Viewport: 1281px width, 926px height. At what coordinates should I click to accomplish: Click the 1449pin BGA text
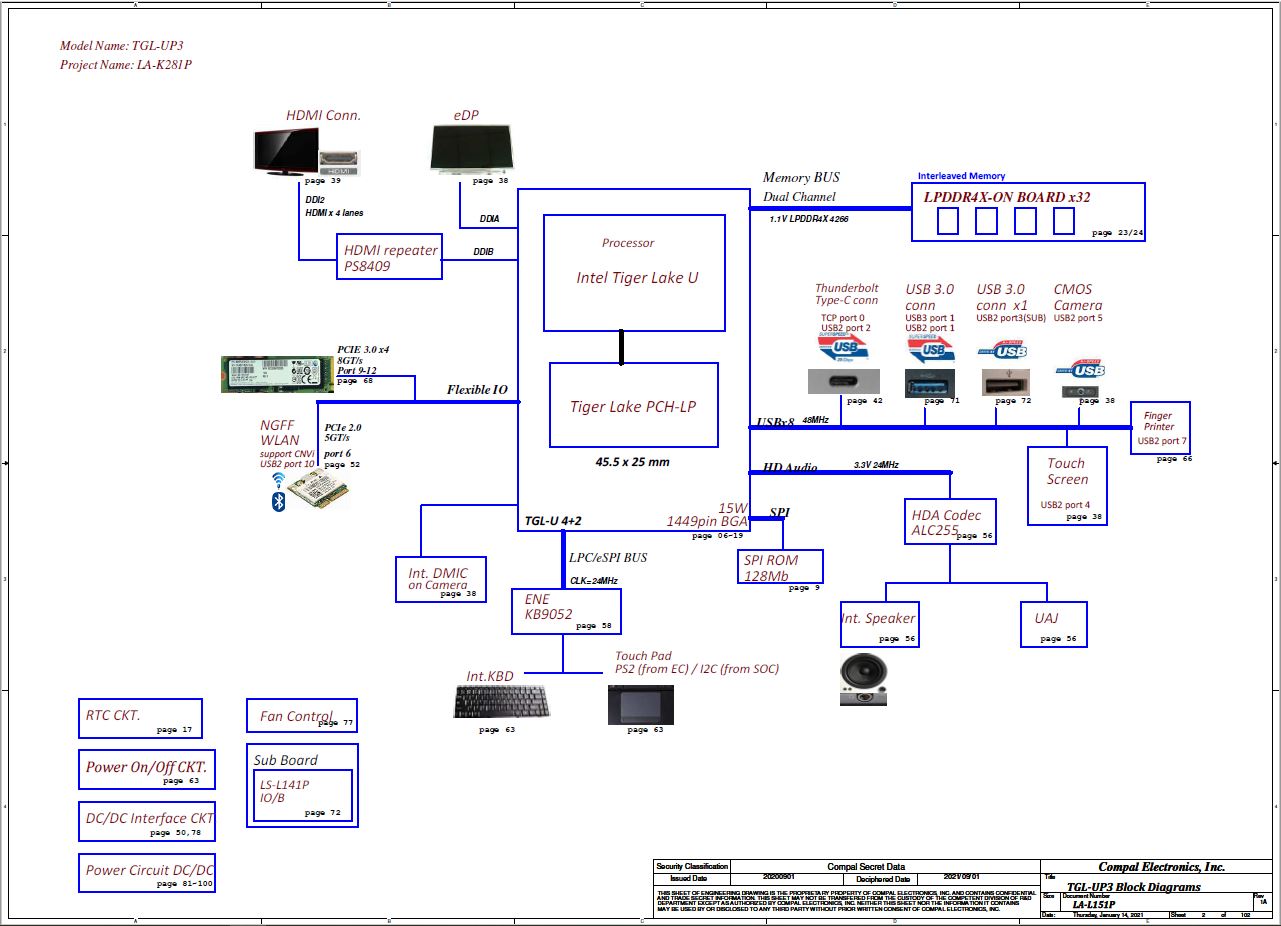coord(707,522)
